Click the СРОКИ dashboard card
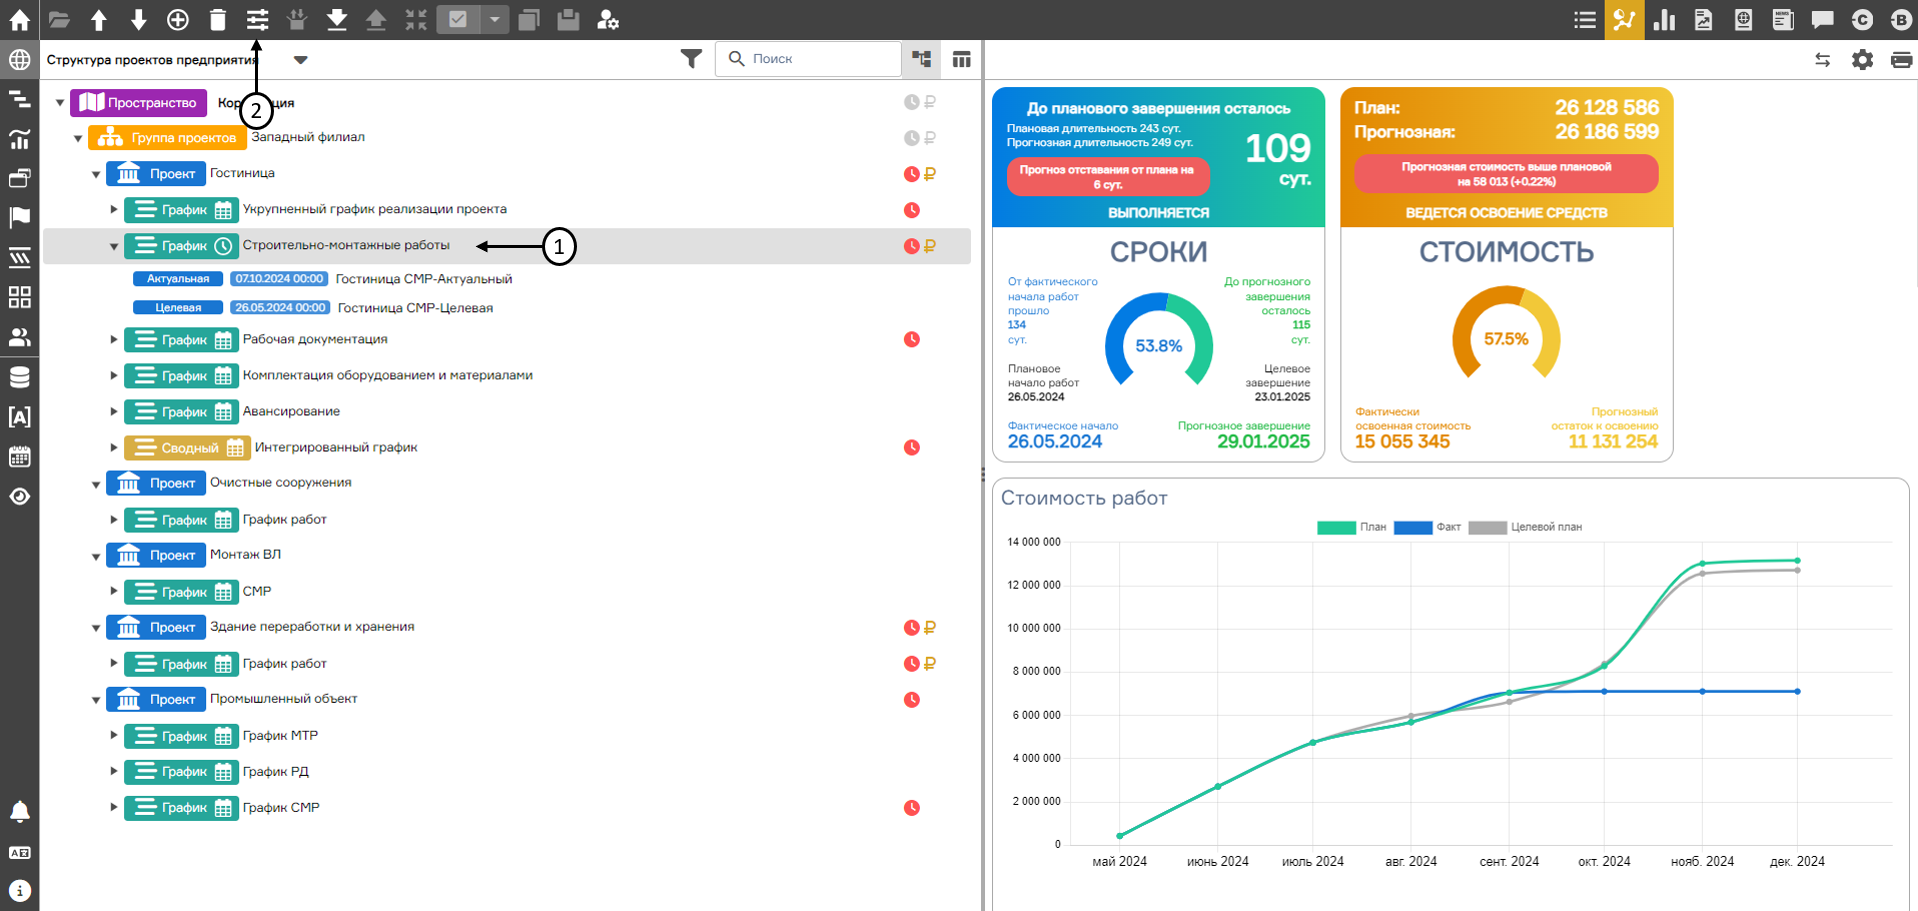Image resolution: width=1918 pixels, height=911 pixels. [x=1158, y=275]
